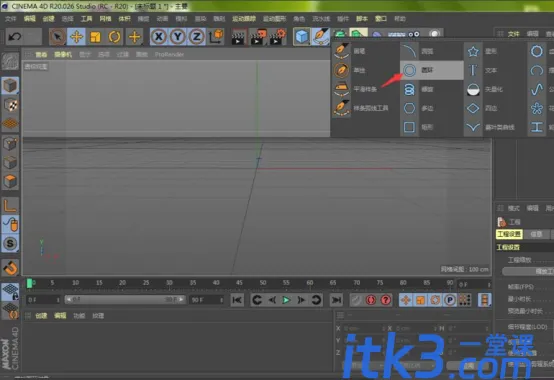Open the 摄像机 (Cameras) viewport menu
This screenshot has height=380, width=554.
tap(63, 54)
